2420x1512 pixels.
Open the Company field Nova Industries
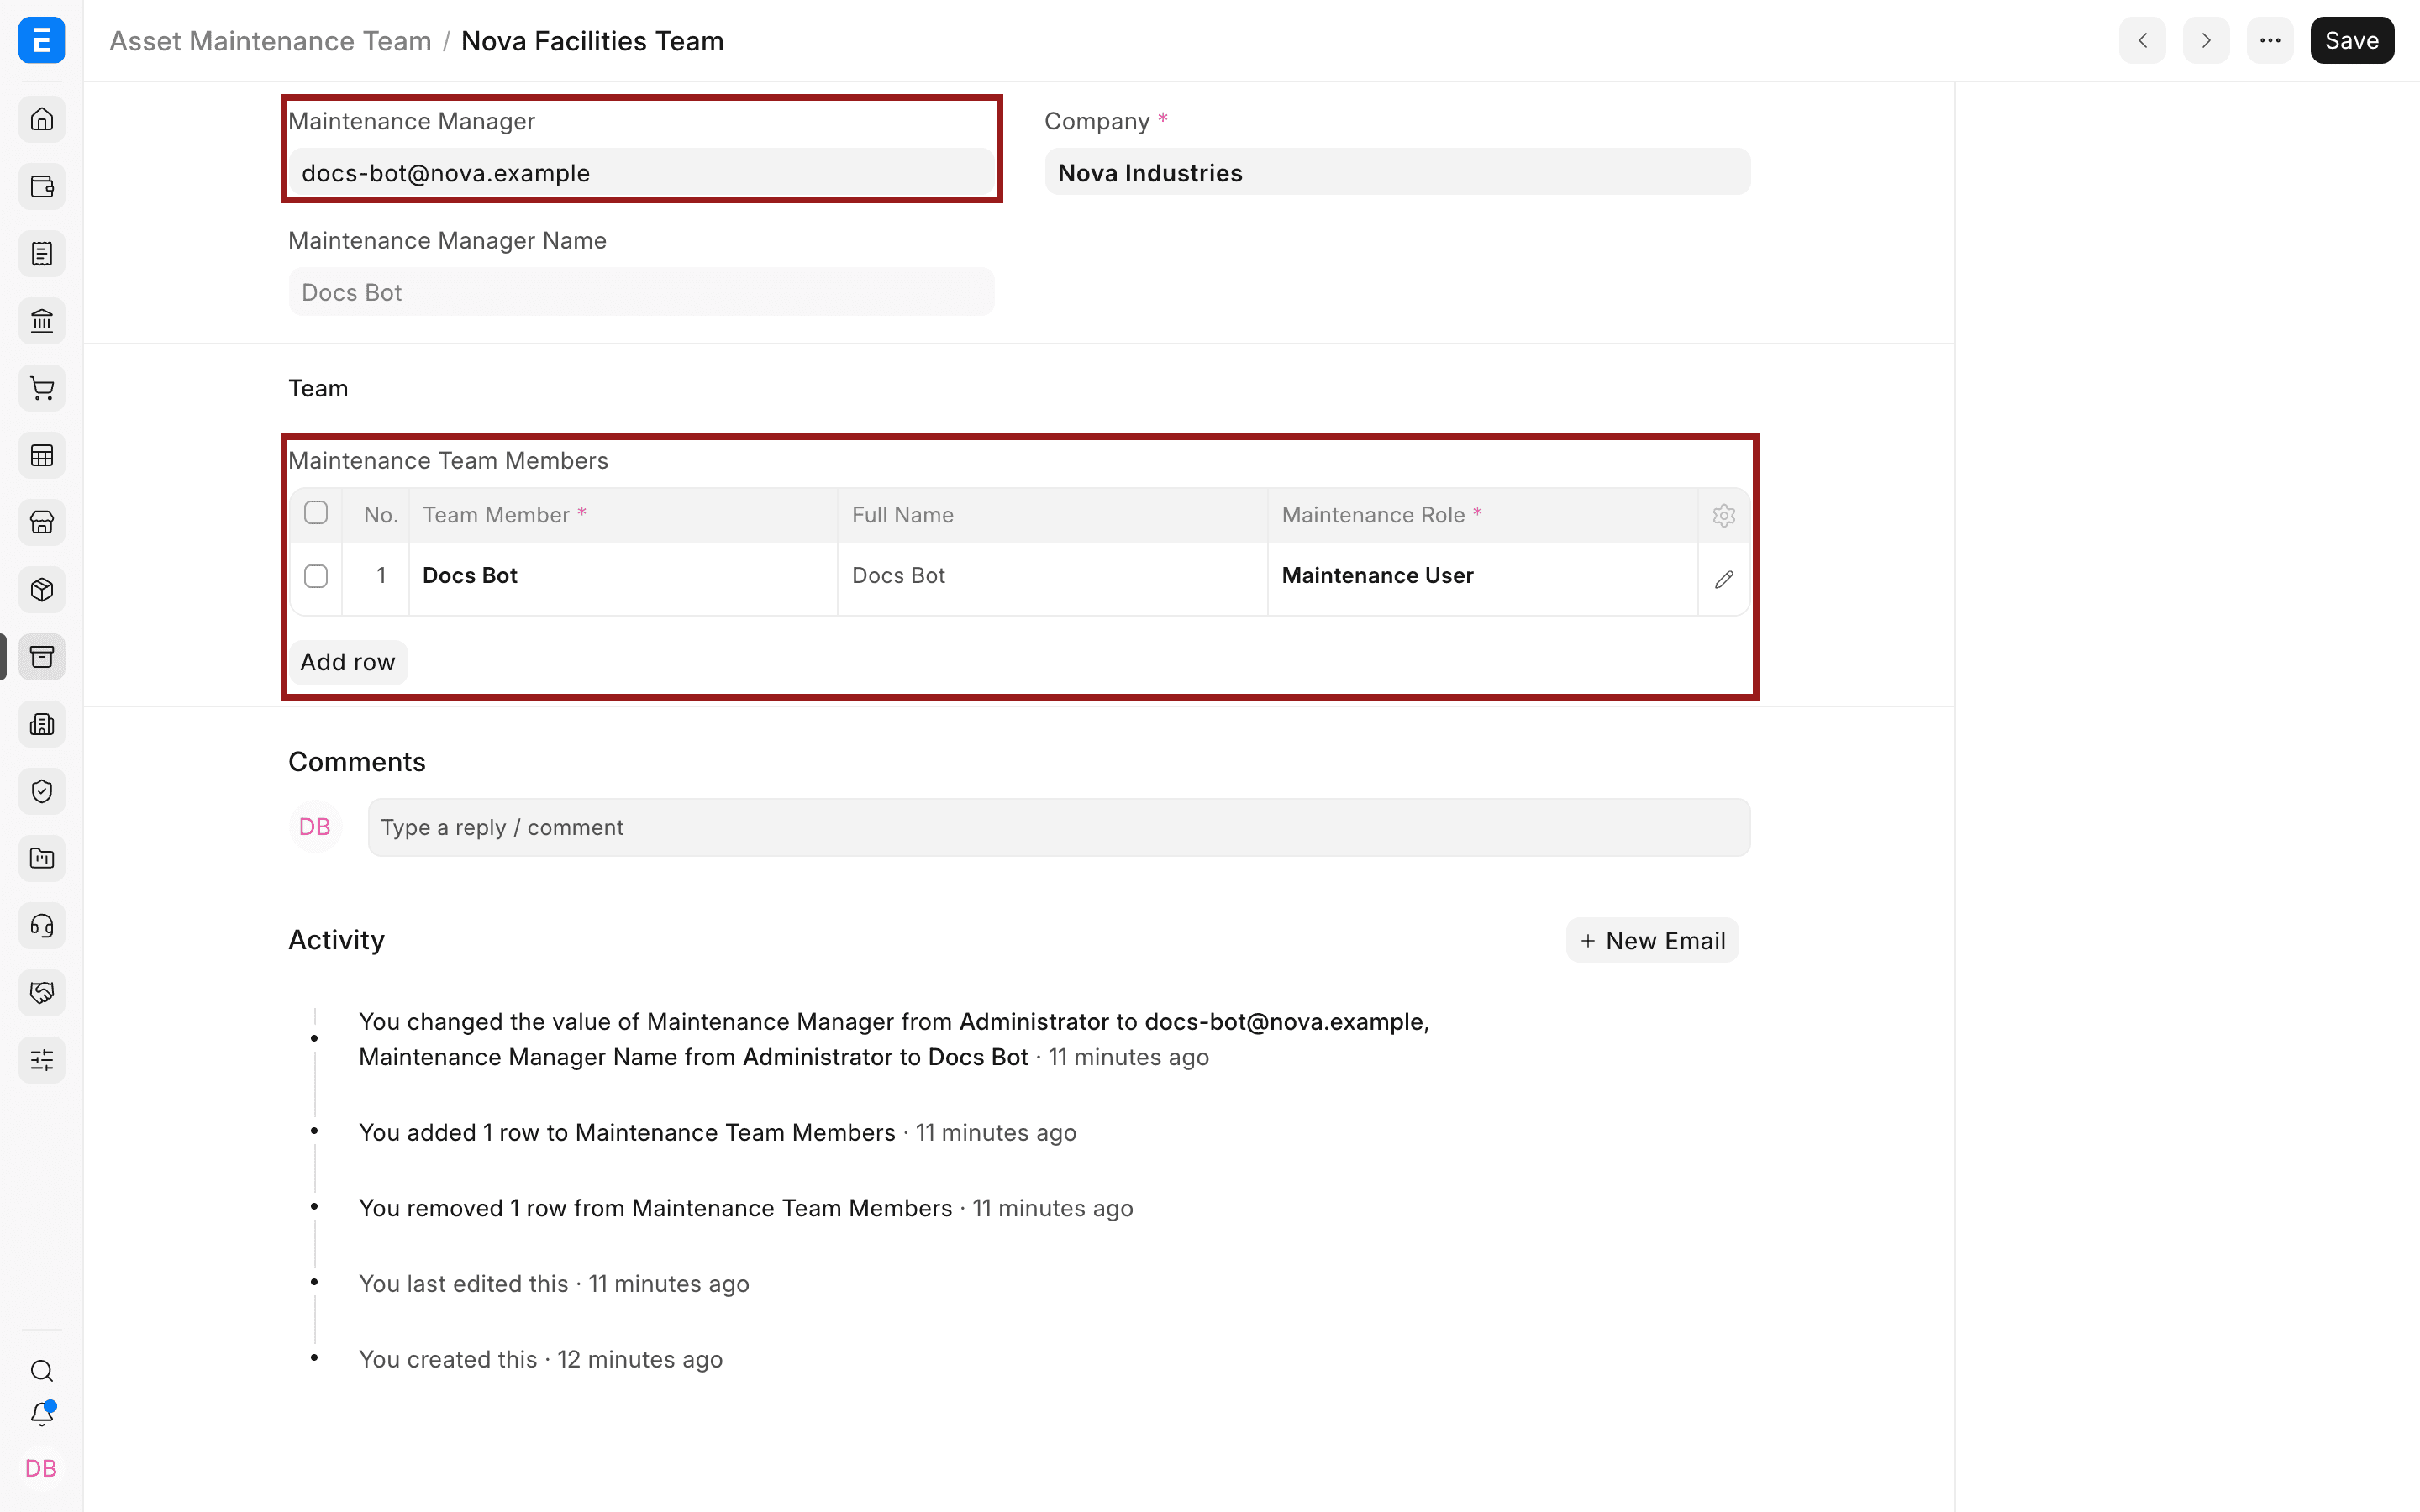1398,173
